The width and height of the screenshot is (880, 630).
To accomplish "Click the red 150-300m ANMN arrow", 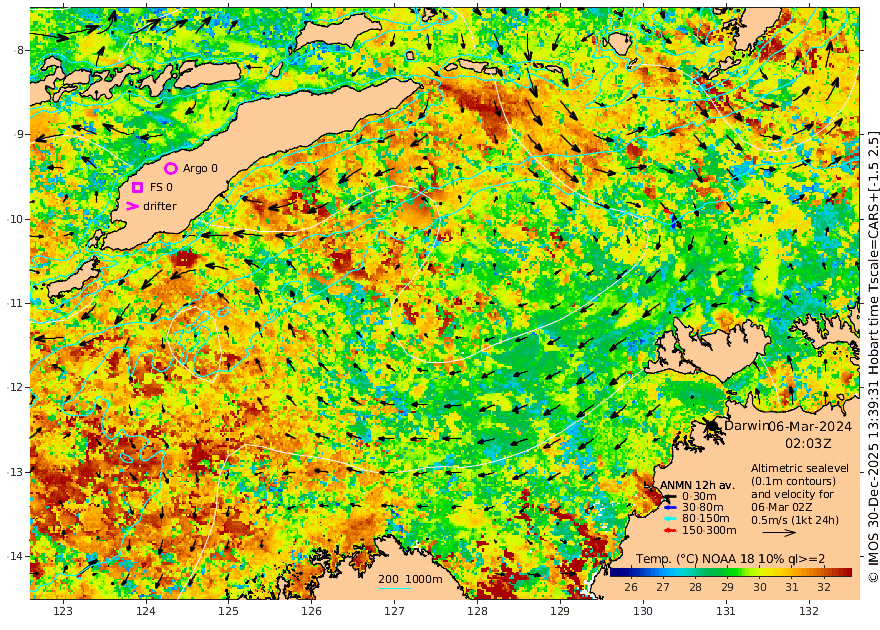I will tap(670, 530).
